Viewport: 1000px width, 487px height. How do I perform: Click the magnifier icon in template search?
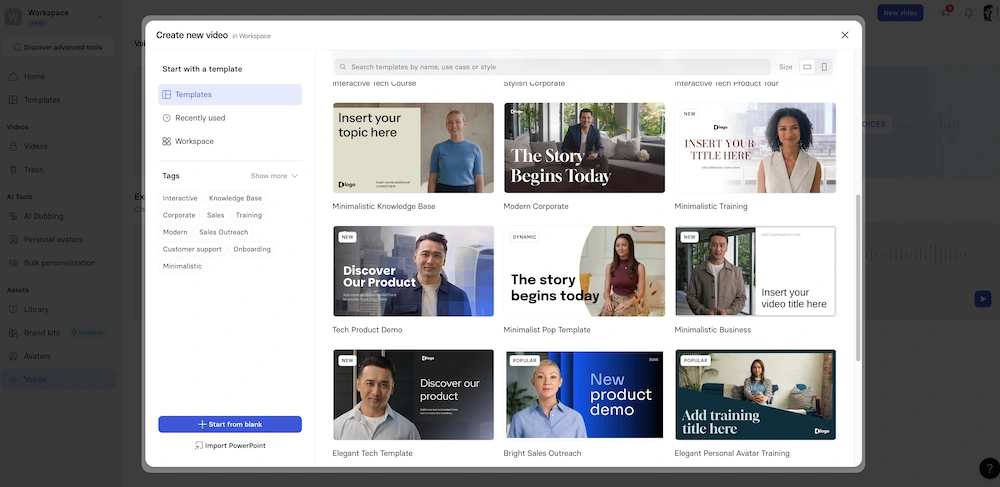point(343,67)
